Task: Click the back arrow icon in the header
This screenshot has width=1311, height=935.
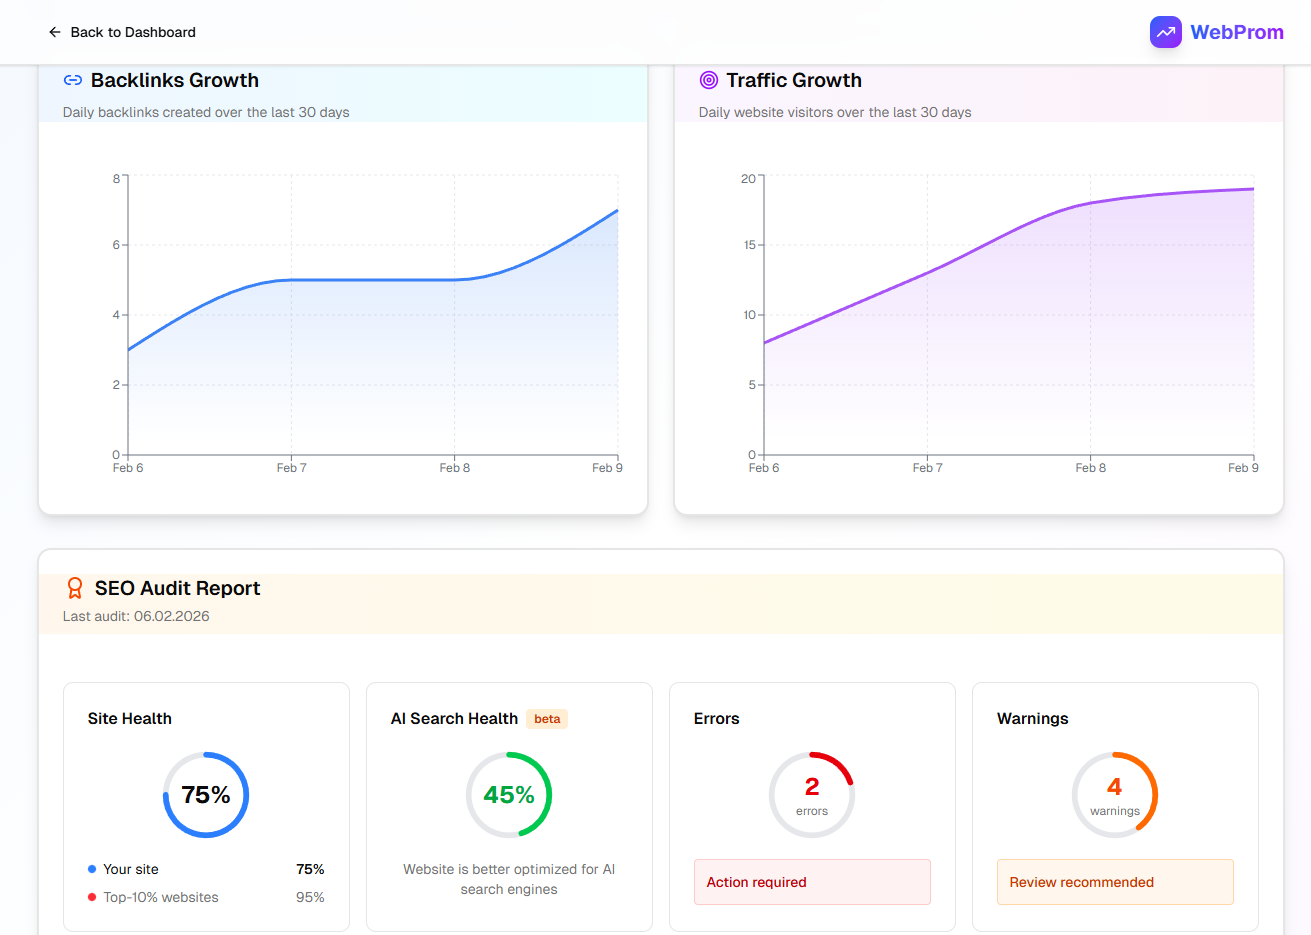Action: pos(55,32)
